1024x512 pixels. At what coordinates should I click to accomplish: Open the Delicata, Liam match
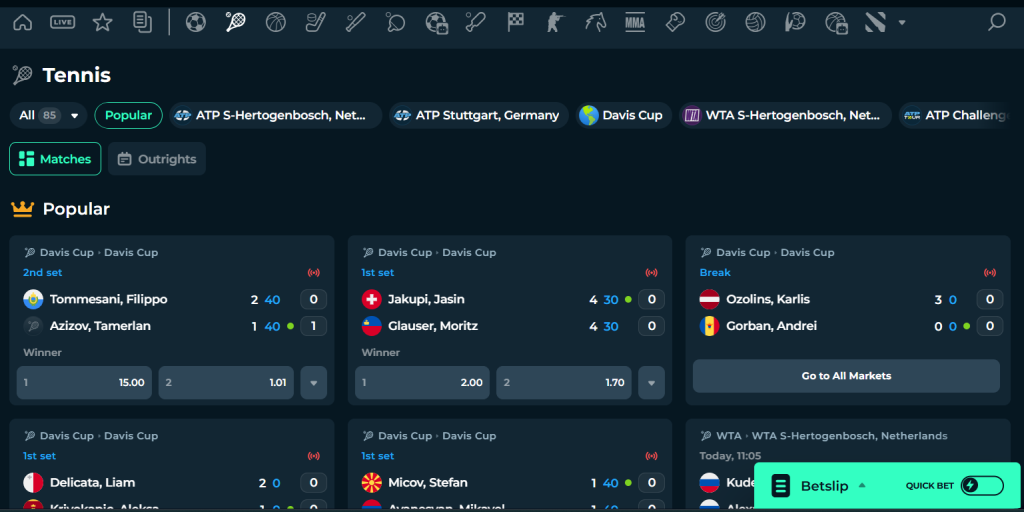click(92, 483)
